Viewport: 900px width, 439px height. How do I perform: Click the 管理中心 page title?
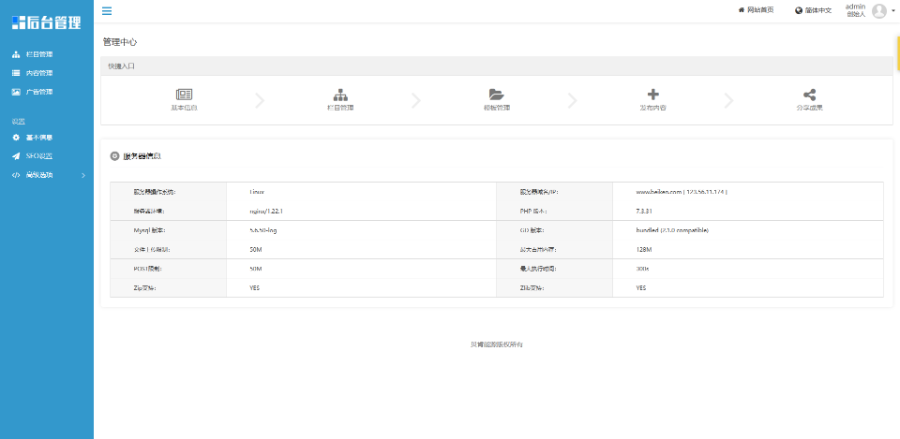[120, 42]
